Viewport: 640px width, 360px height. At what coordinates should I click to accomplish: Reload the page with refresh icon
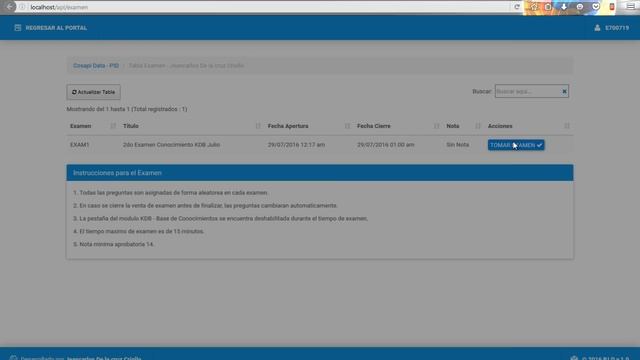517,7
